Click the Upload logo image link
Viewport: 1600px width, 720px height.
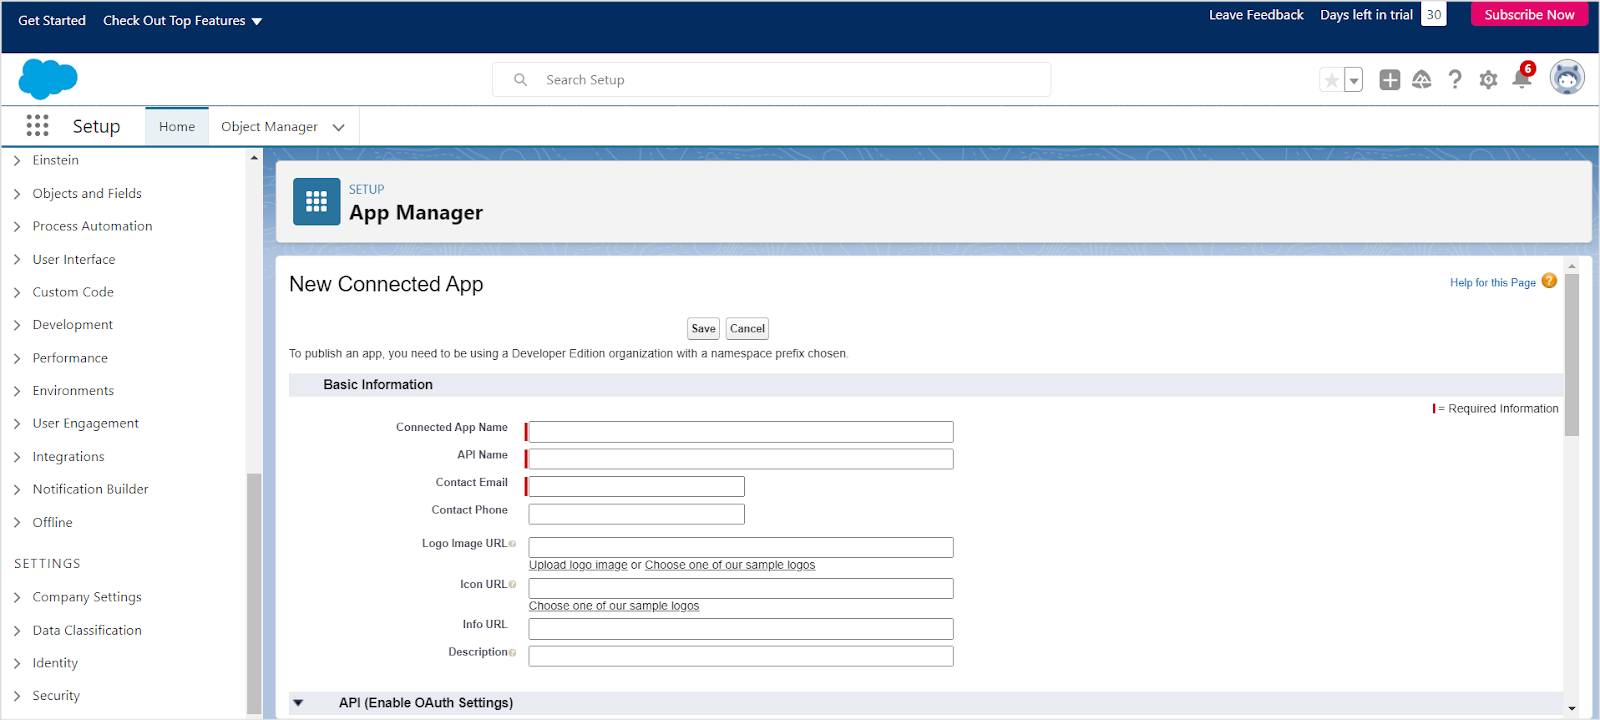pyautogui.click(x=578, y=565)
